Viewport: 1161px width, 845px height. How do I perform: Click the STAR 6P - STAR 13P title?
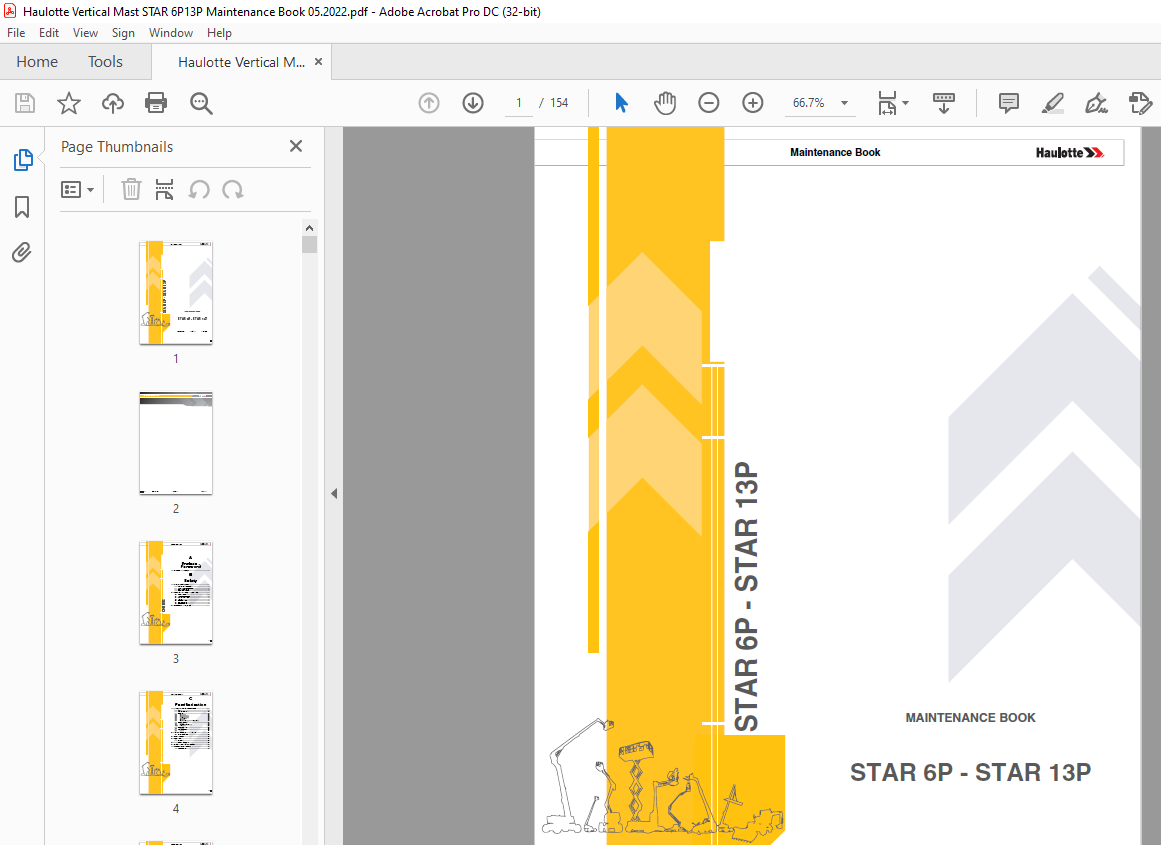pos(970,772)
